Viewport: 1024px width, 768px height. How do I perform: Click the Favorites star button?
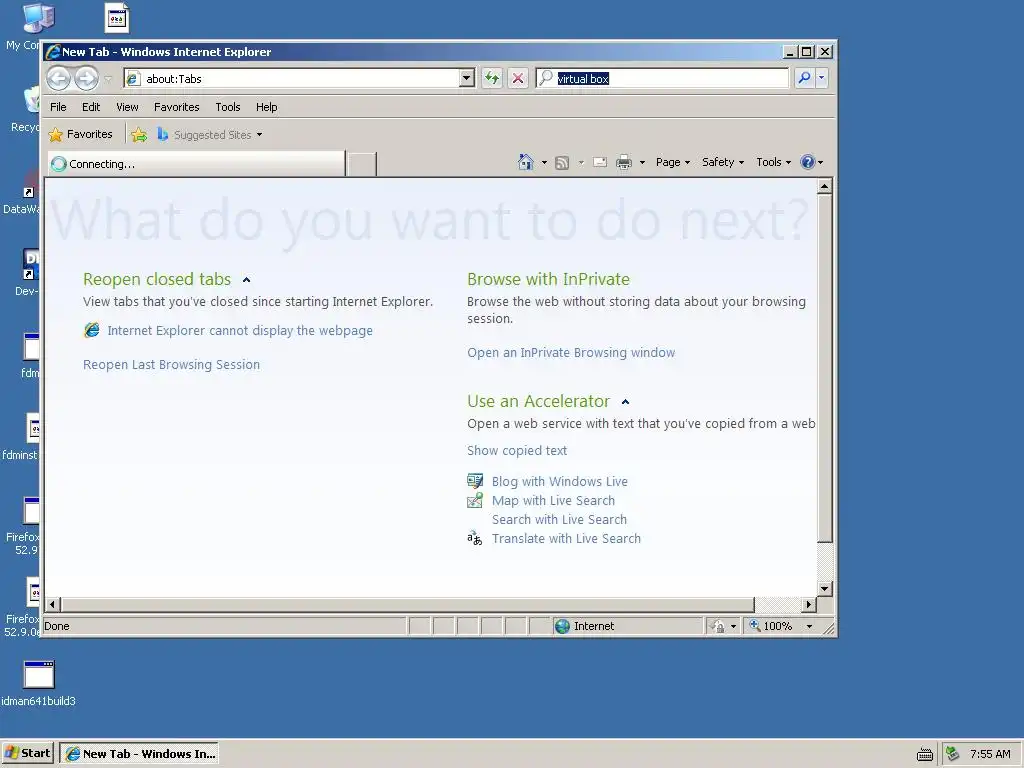(x=80, y=135)
